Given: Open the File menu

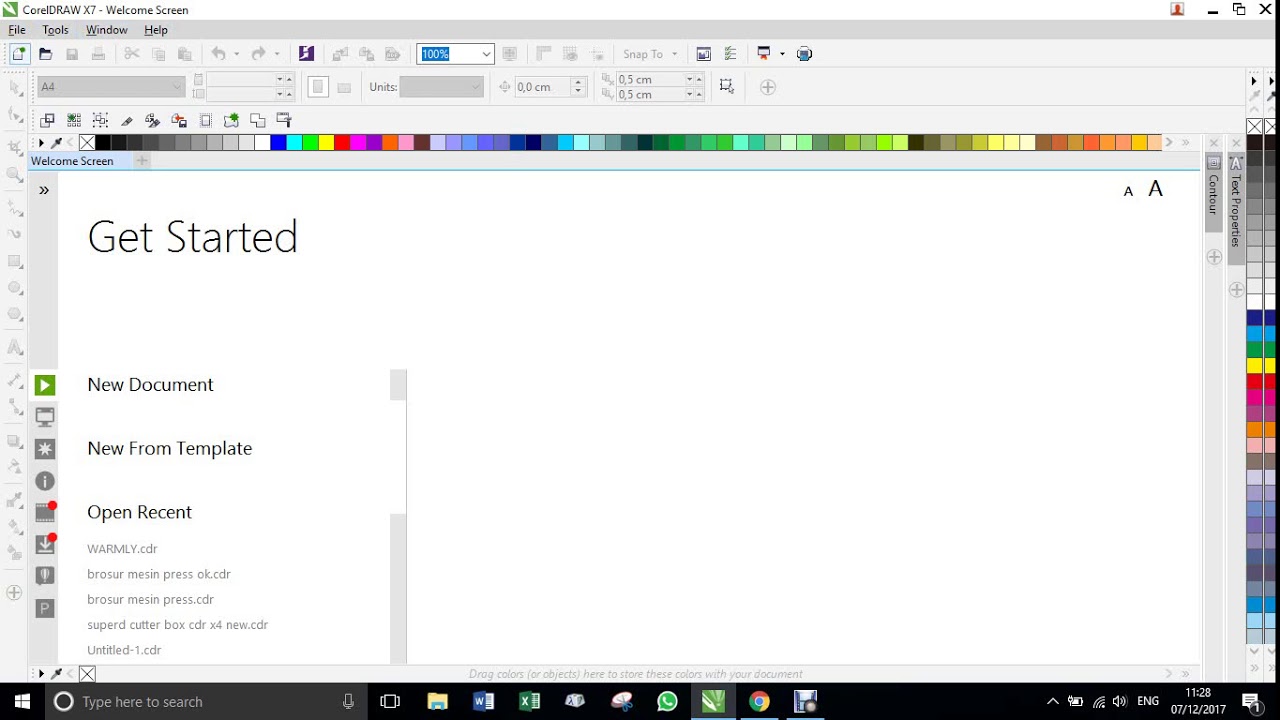Looking at the screenshot, I should (x=17, y=30).
